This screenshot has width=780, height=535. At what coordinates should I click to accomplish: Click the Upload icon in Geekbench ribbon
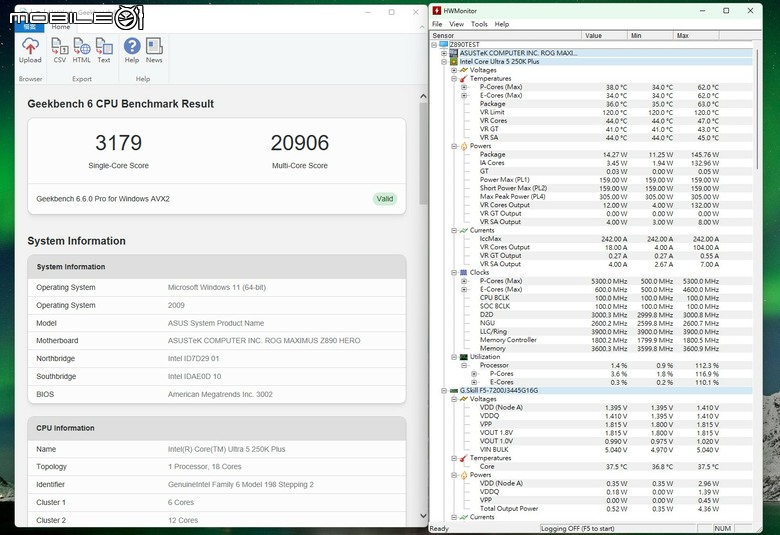[30, 46]
